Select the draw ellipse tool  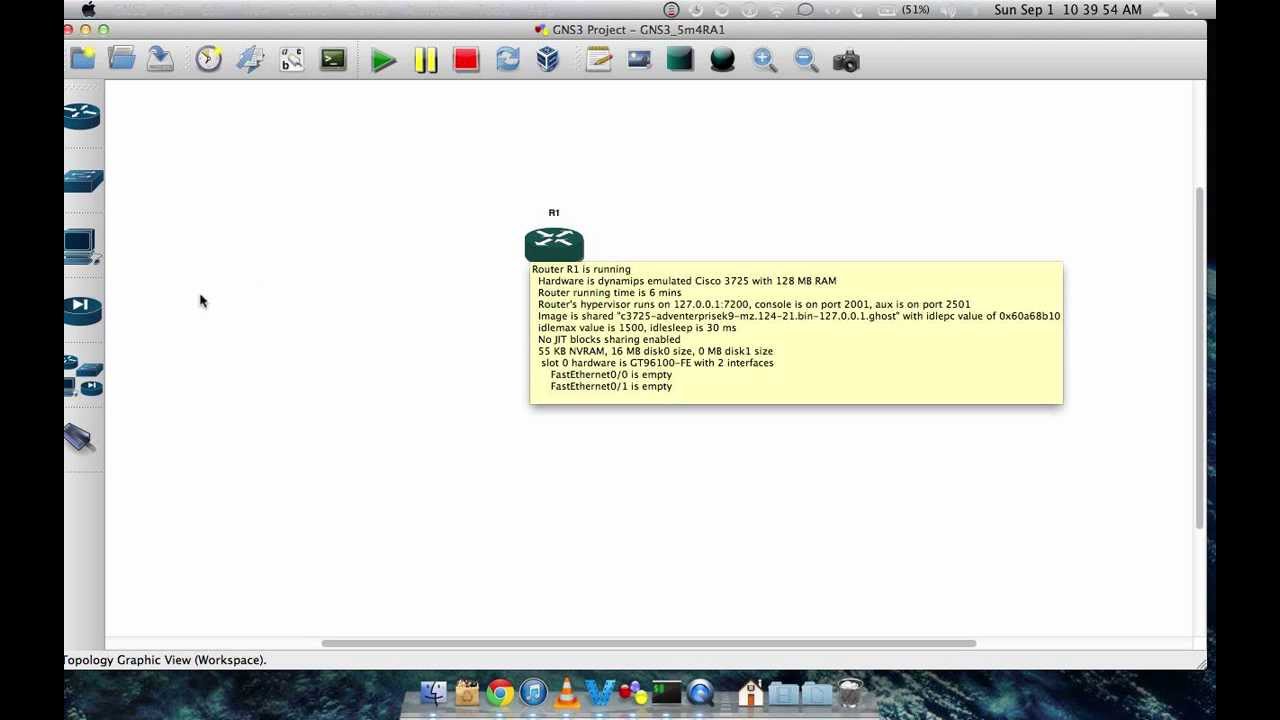[x=722, y=61]
